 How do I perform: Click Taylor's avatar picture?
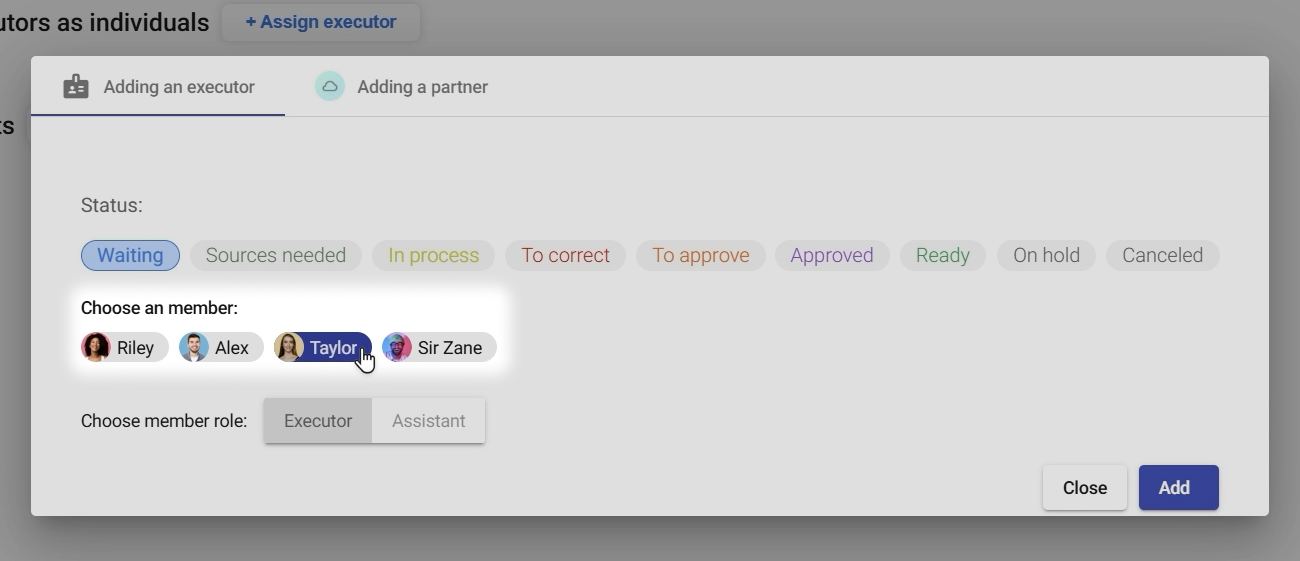click(289, 347)
